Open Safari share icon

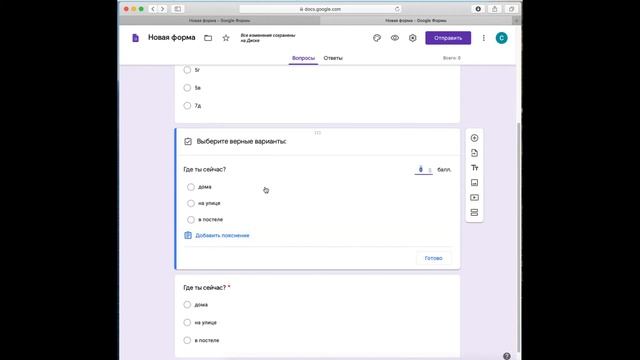click(494, 9)
